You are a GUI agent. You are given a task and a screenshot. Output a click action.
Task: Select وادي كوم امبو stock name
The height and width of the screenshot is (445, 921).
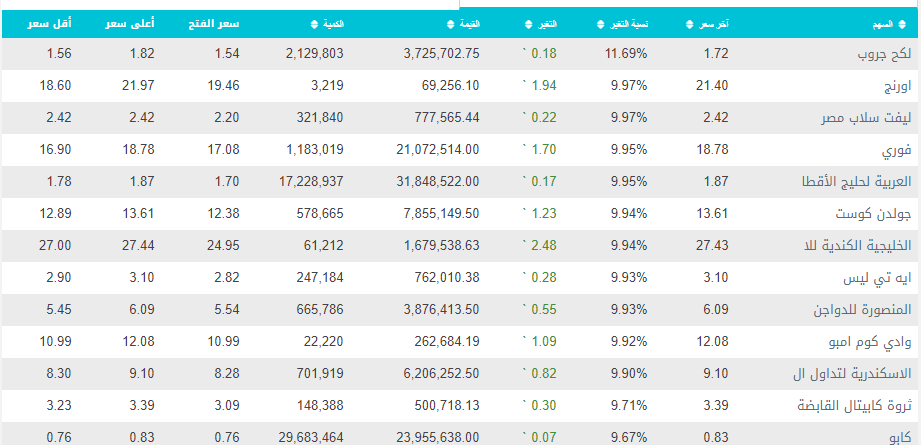pyautogui.click(x=869, y=342)
